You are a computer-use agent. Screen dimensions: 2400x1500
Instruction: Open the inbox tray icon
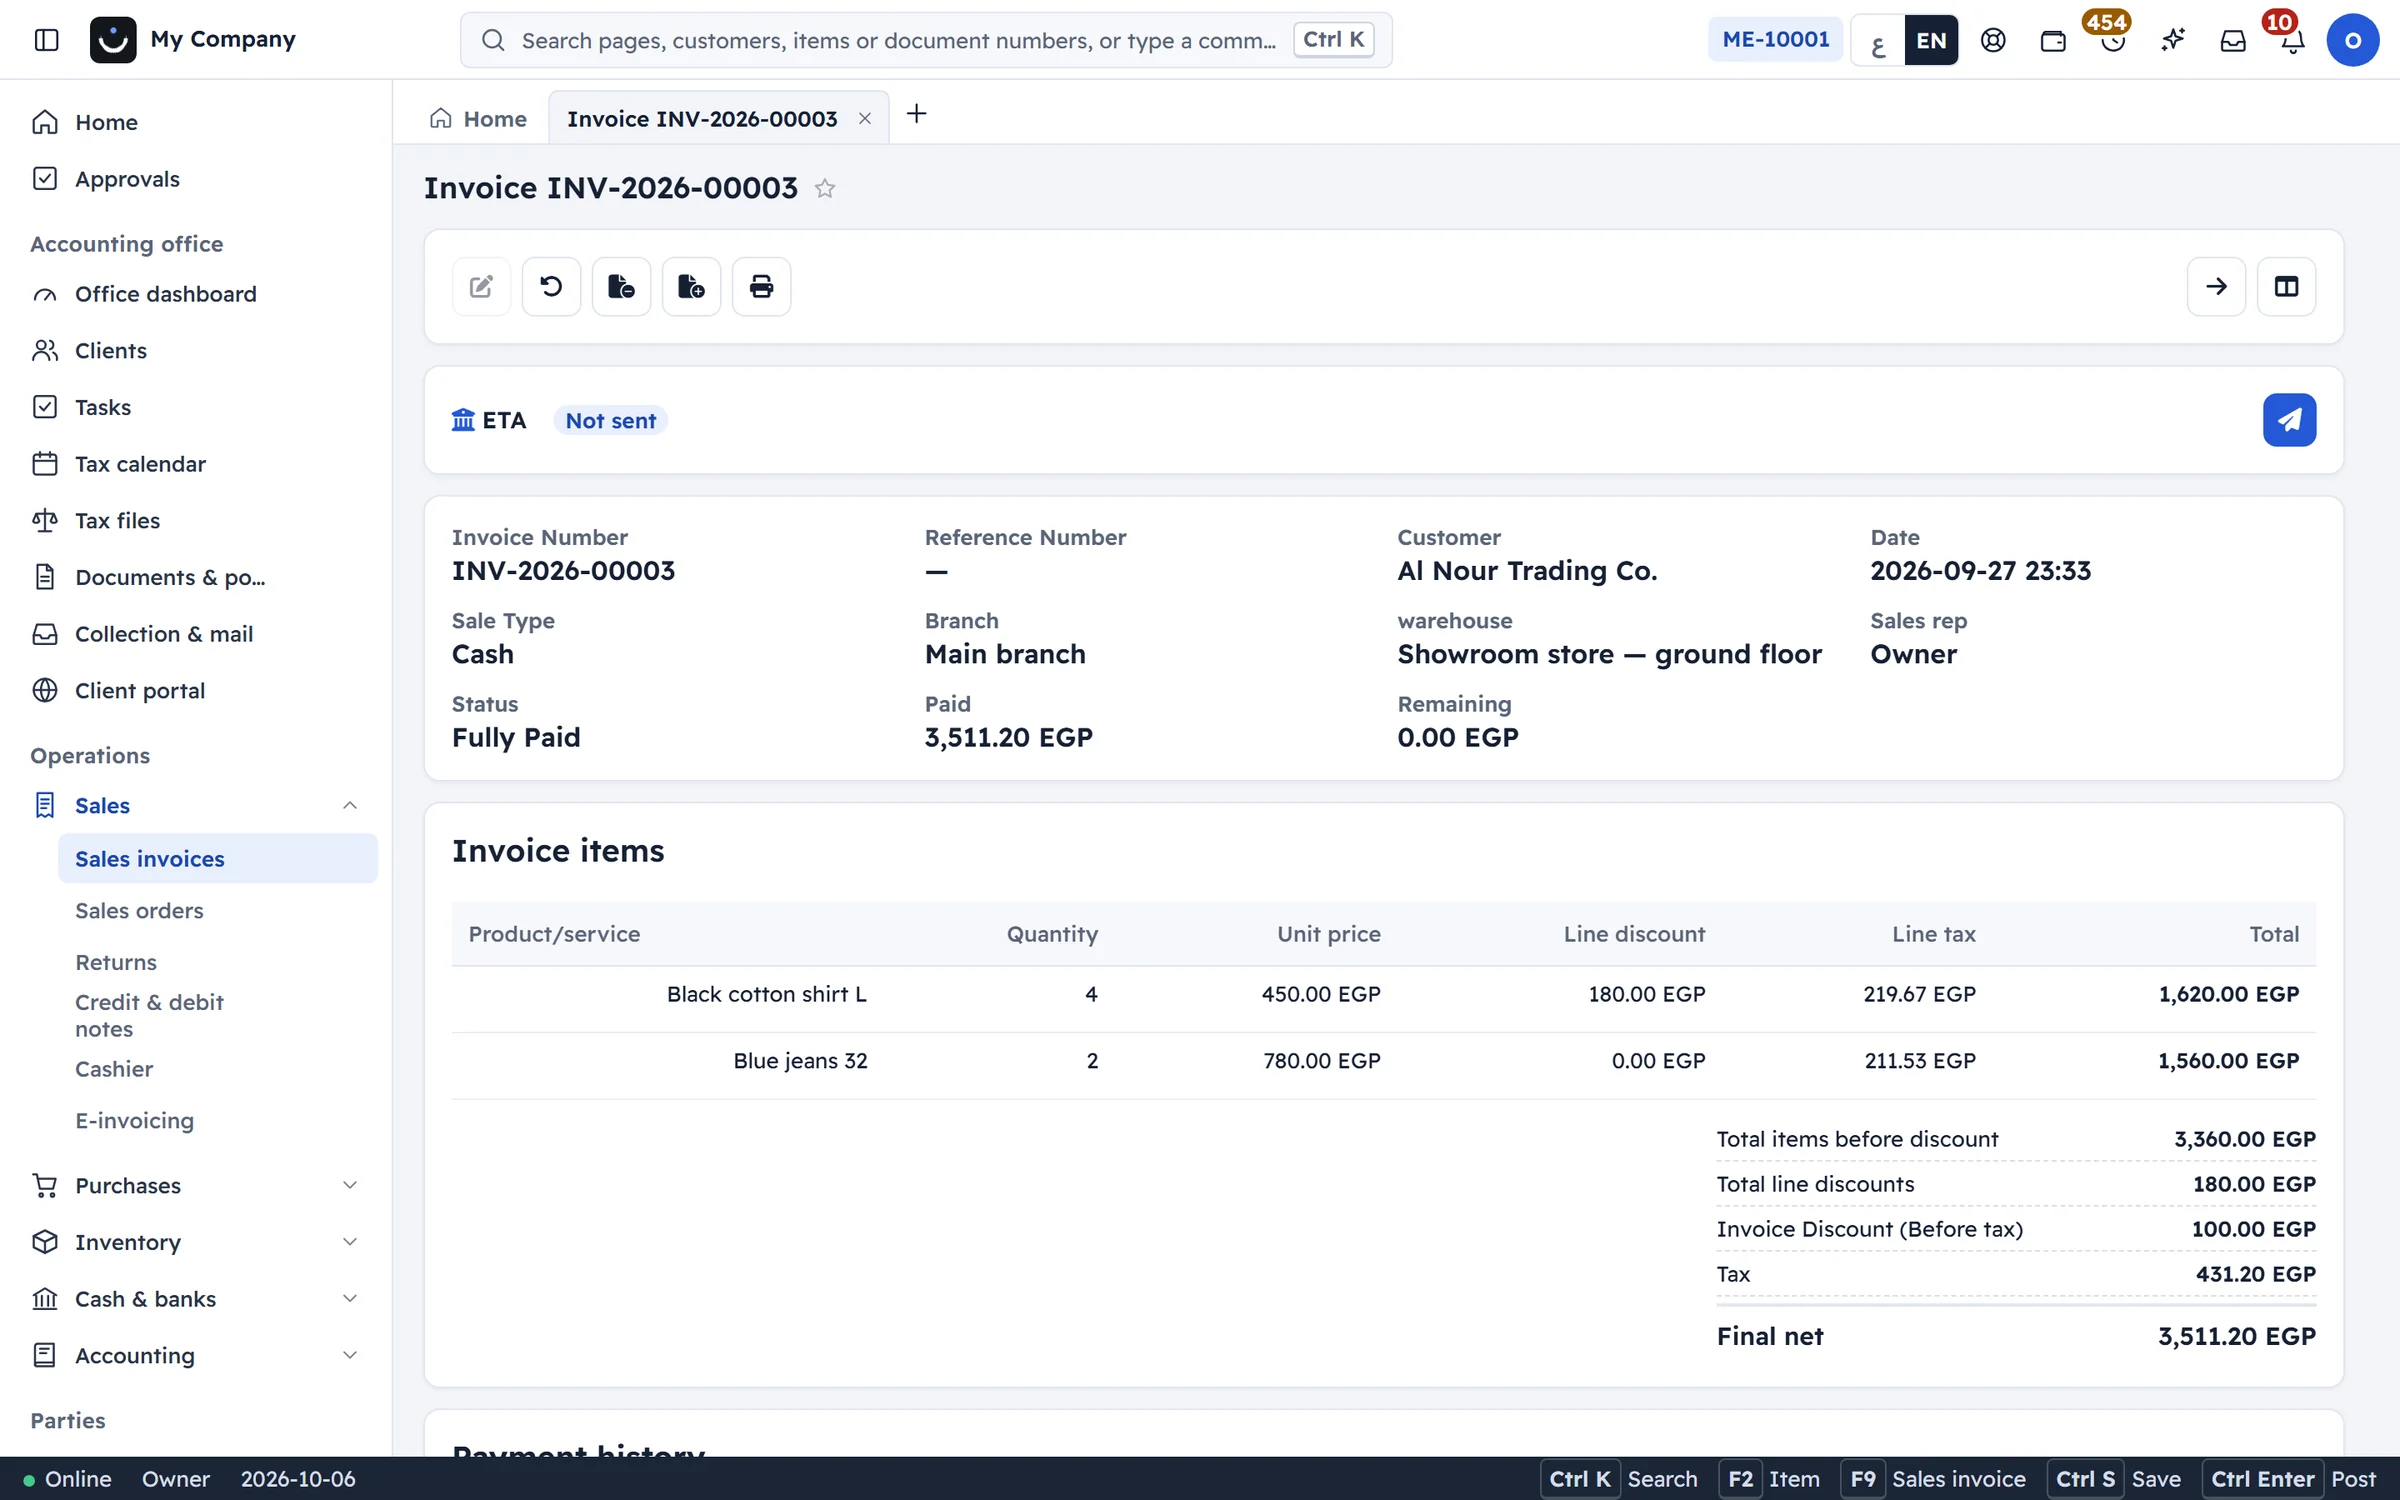click(x=2232, y=40)
